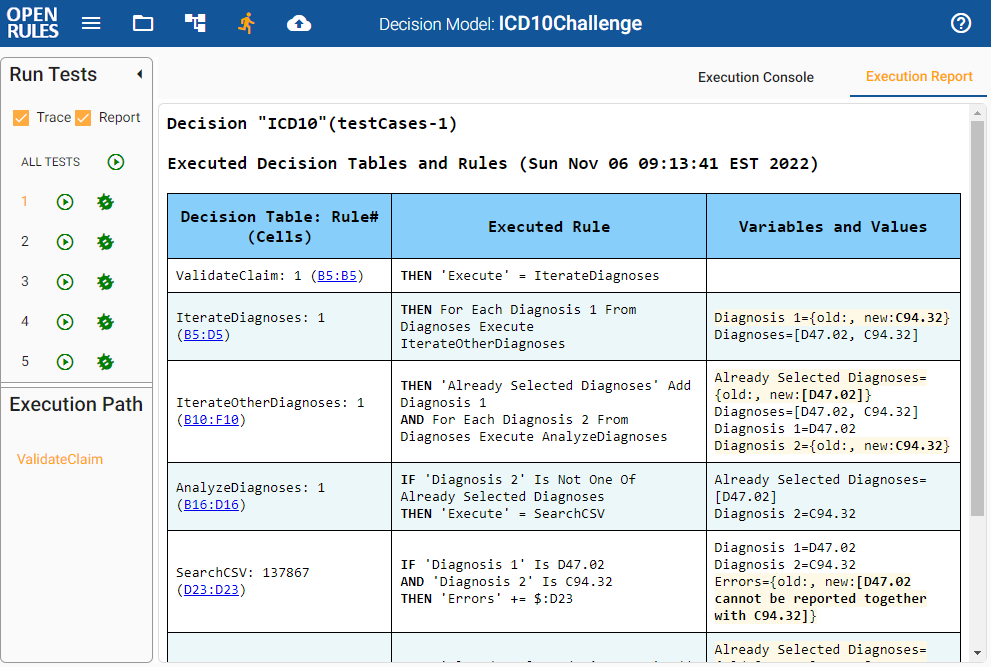Image resolution: width=991 pixels, height=667 pixels.
Task: Open the folder icon to browse decision models
Action: point(142,23)
